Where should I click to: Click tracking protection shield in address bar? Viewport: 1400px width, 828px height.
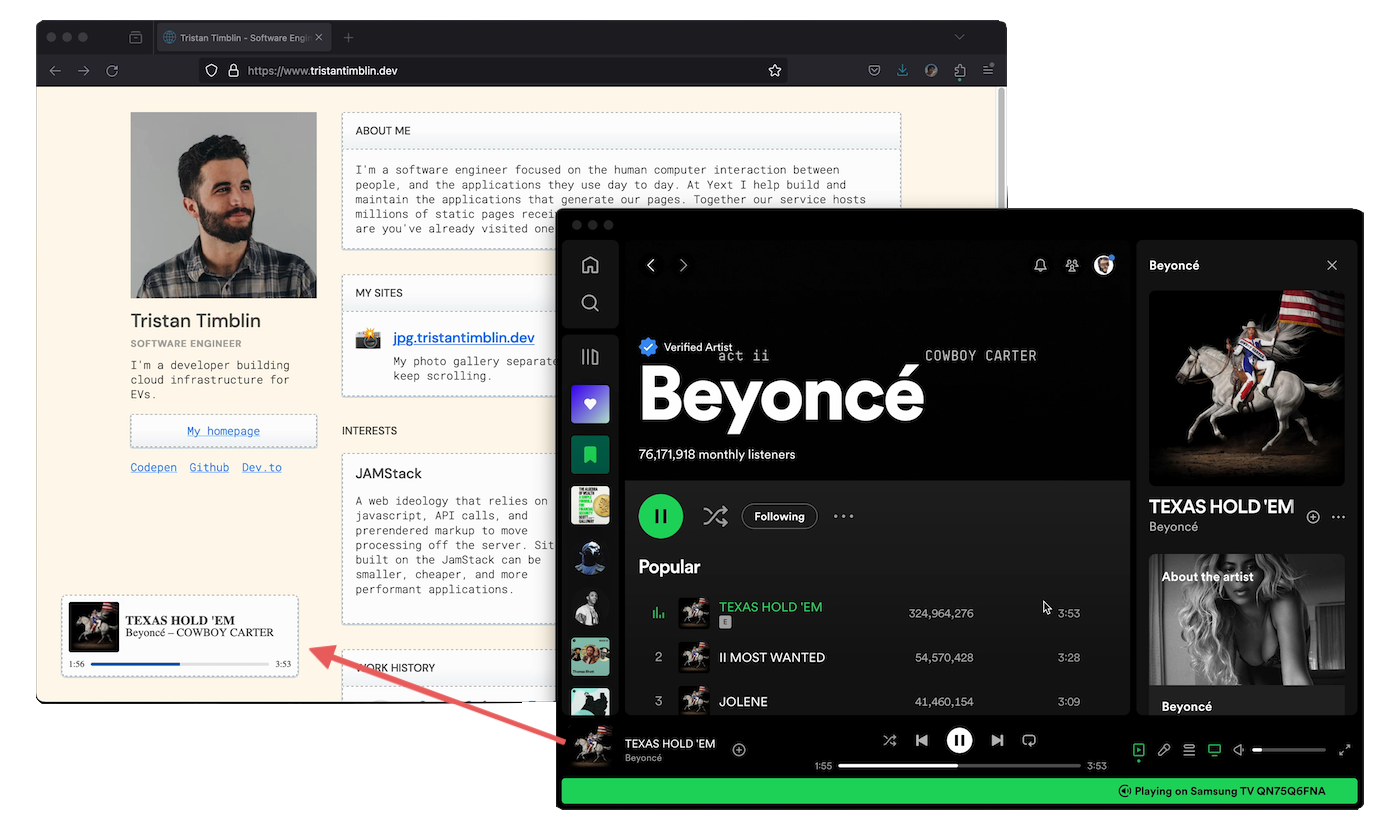211,71
